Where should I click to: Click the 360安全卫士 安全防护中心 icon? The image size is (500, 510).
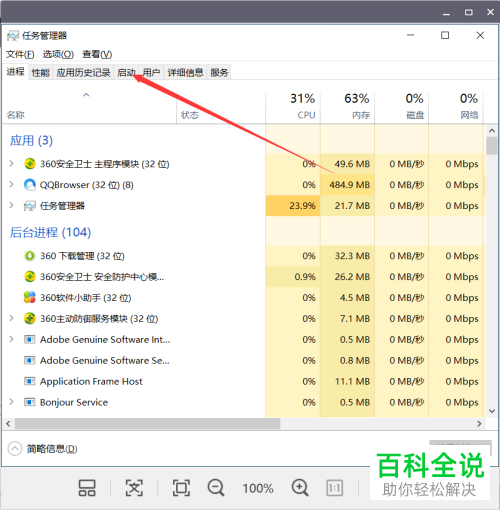coord(30,276)
